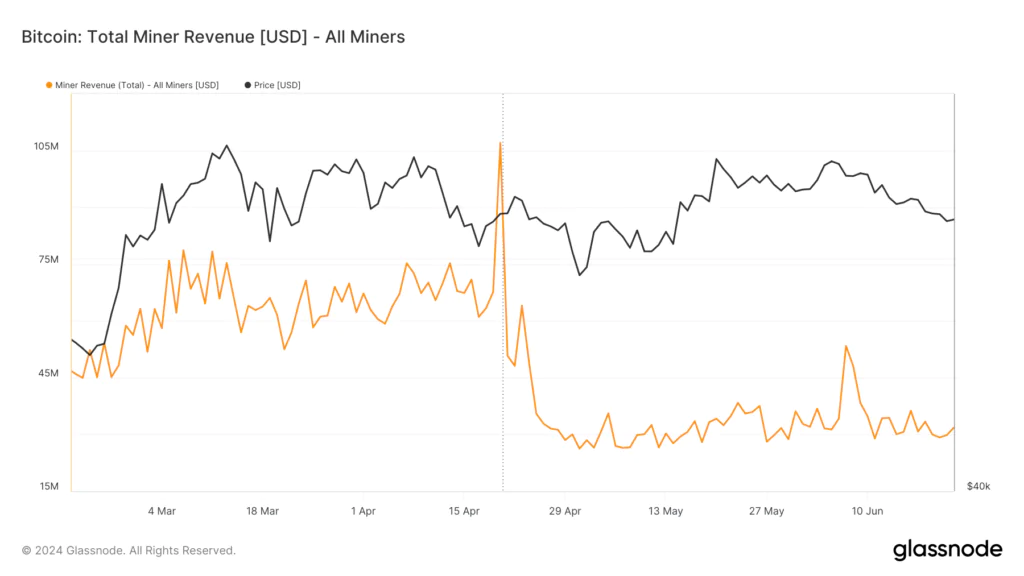Toggle the Price [USD] legend label

[x=277, y=85]
